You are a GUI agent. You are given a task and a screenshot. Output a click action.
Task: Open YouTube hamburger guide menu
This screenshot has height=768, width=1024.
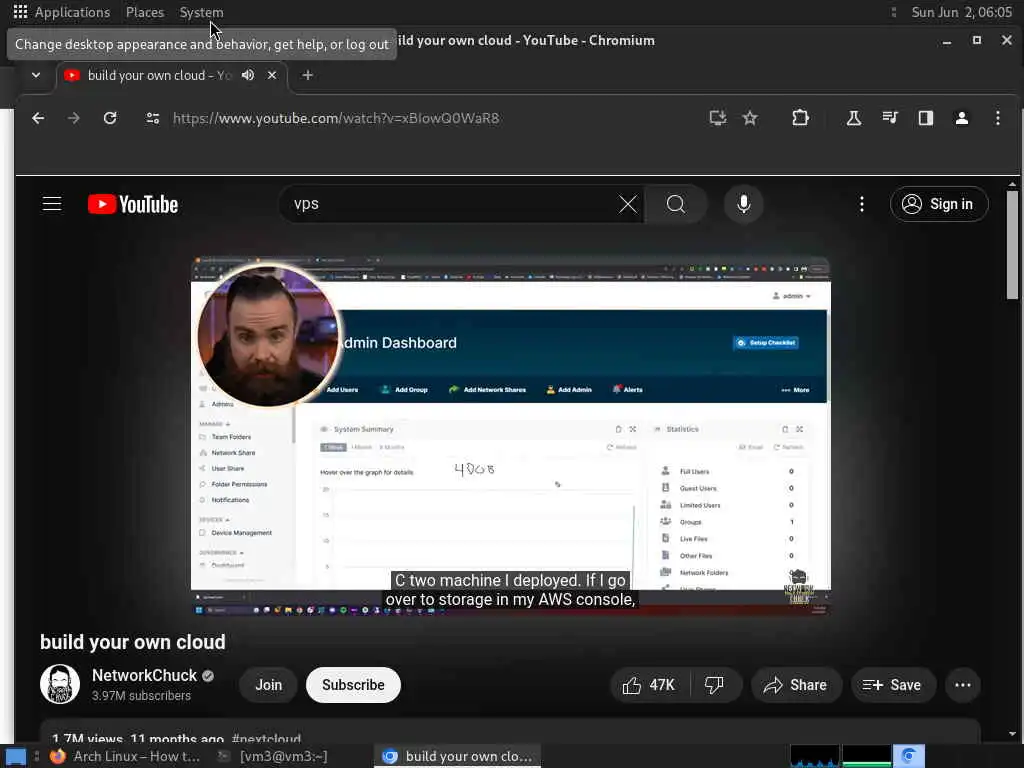click(x=52, y=204)
